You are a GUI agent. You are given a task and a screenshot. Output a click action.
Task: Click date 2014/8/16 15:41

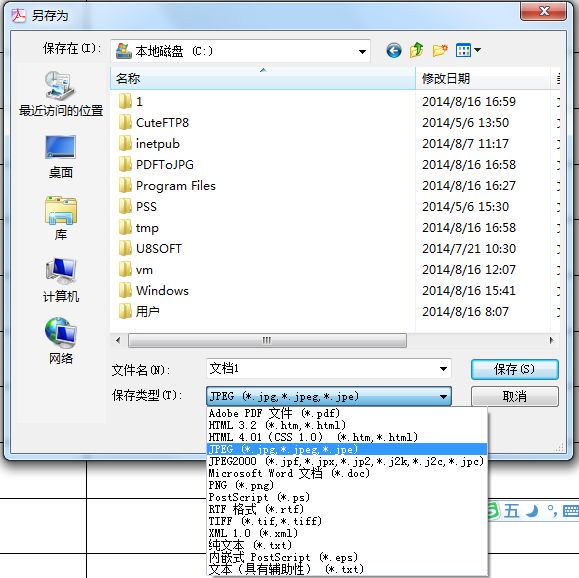click(469, 291)
